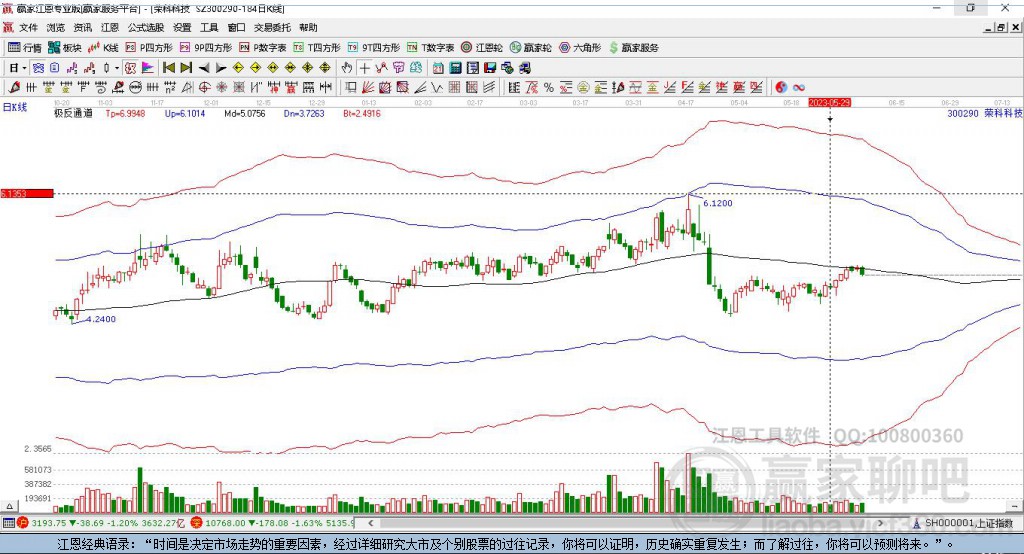Open the 板块 sector view
This screenshot has width=1024, height=554.
pos(65,48)
